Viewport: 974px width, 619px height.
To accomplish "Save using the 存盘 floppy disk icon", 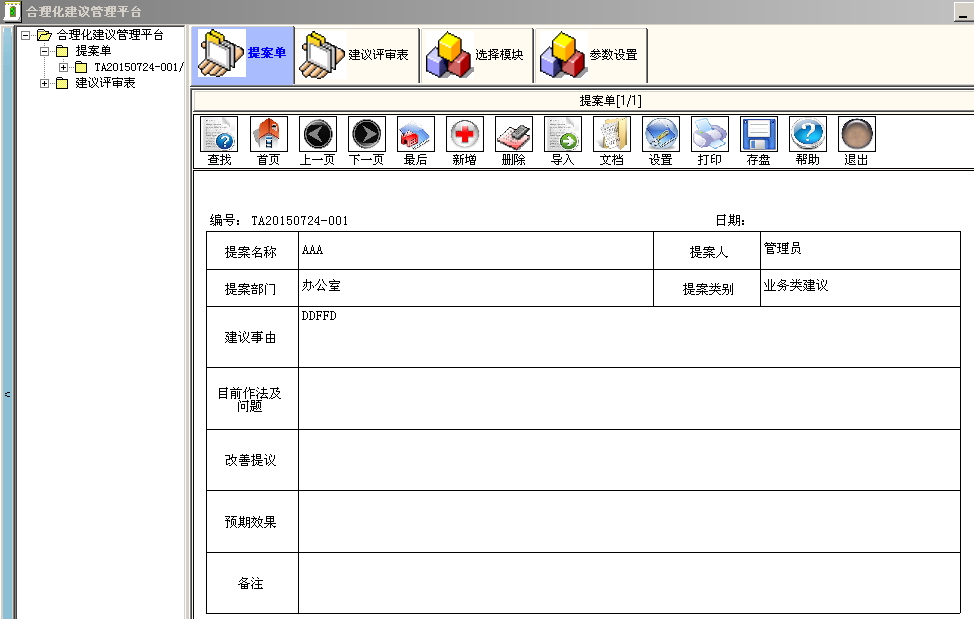I will (758, 134).
